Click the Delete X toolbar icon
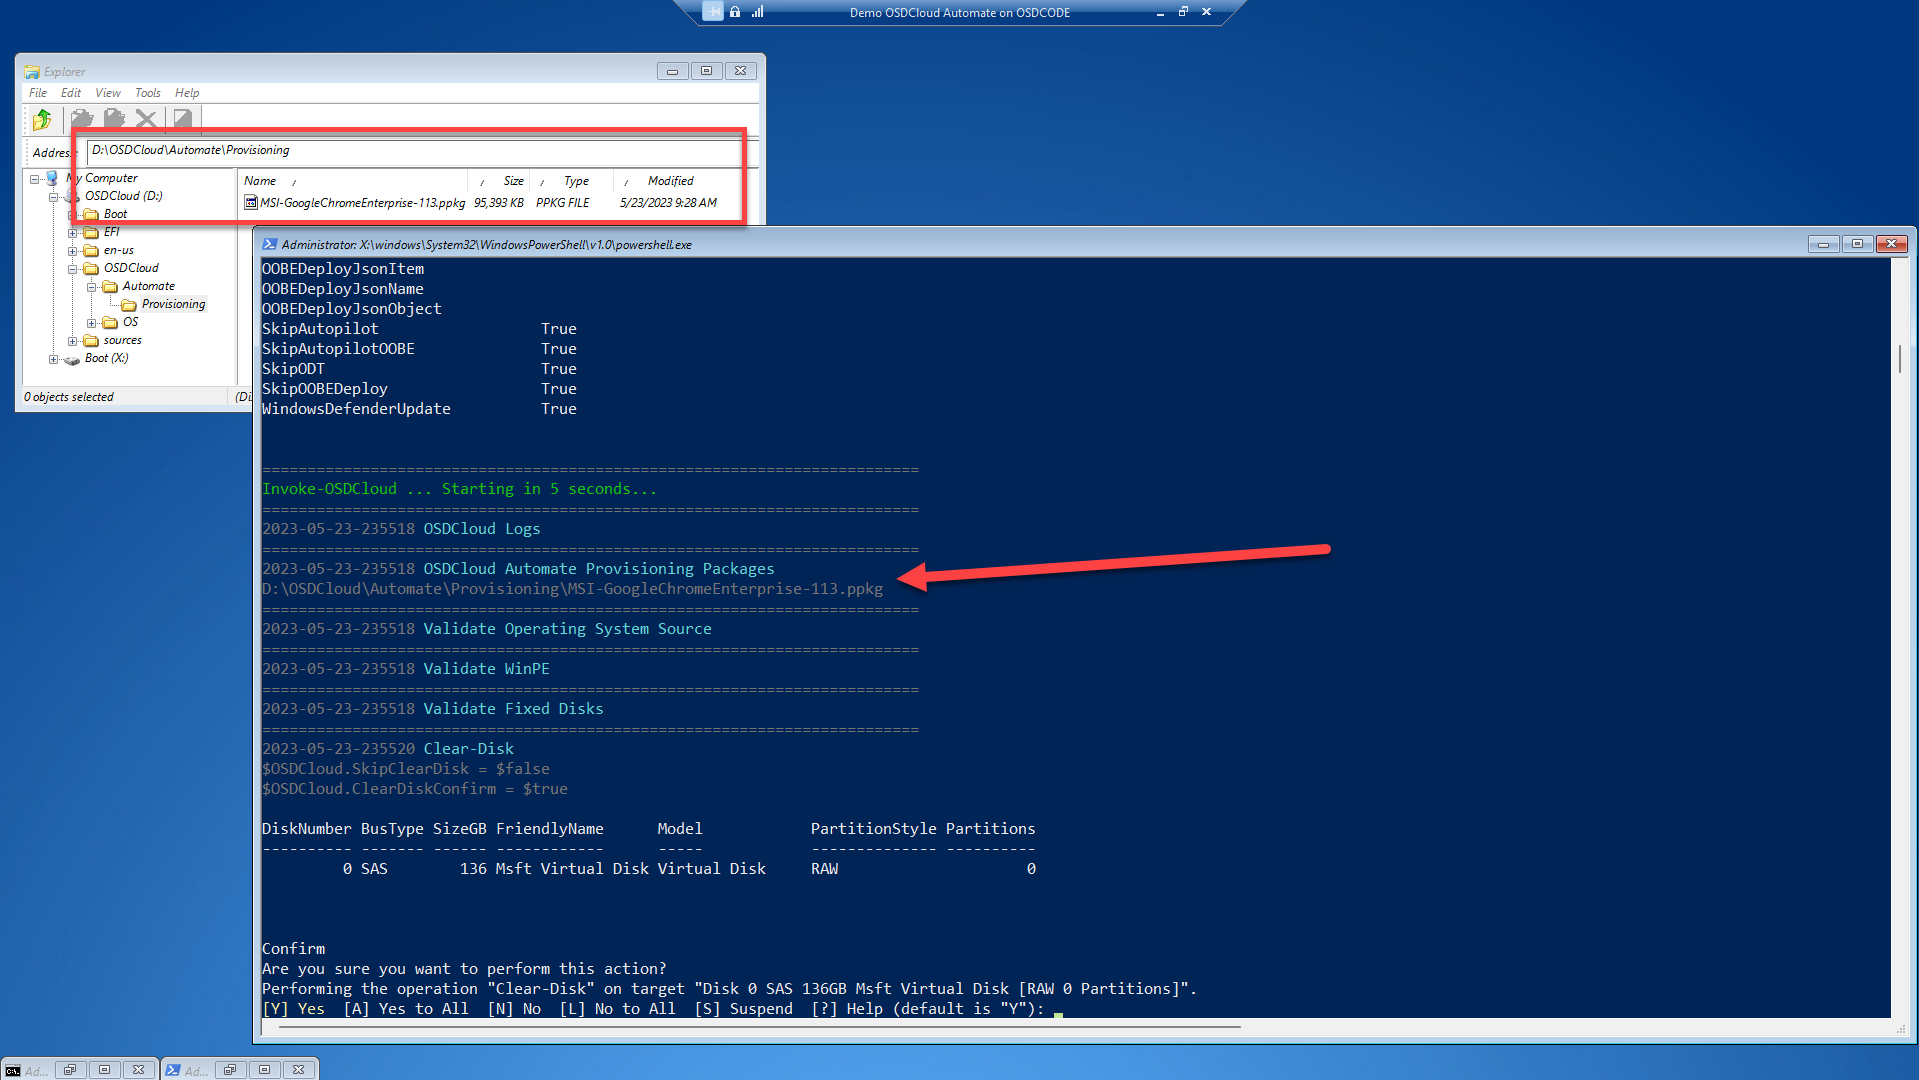Viewport: 1919px width, 1080px height. coord(146,120)
